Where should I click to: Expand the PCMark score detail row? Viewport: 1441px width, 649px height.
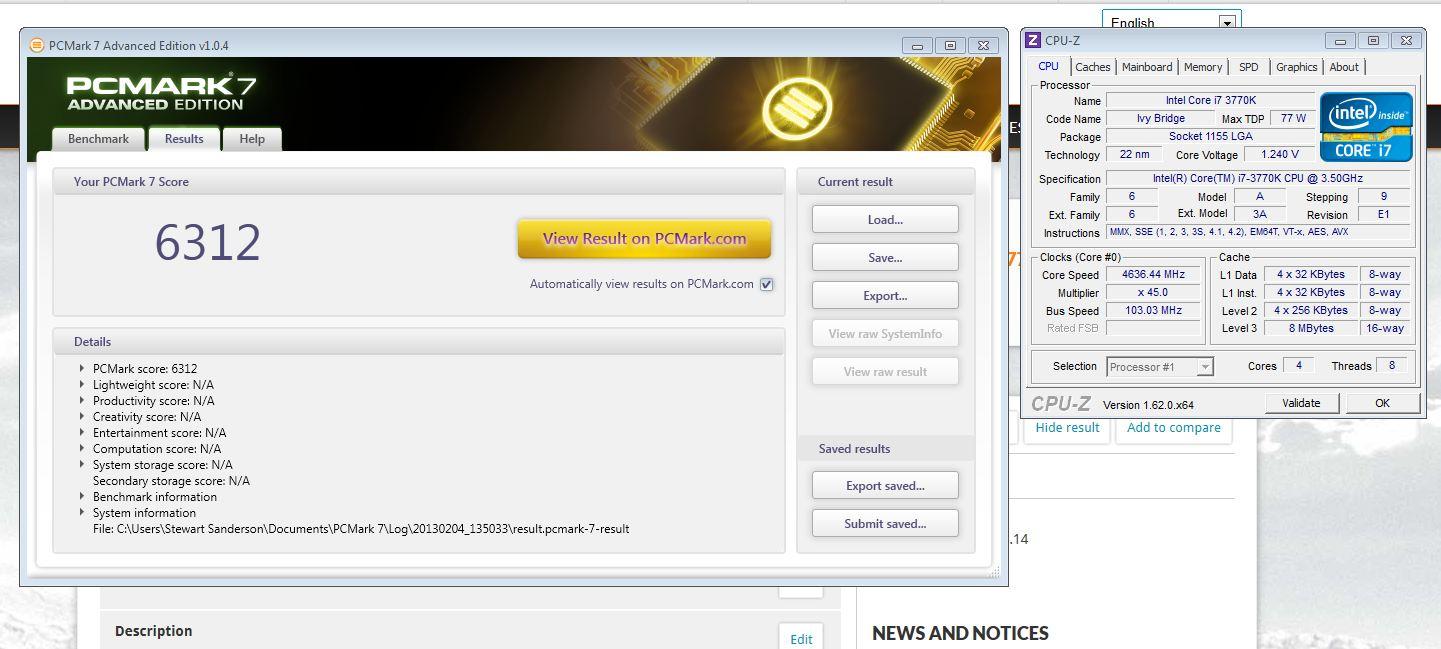coord(82,368)
